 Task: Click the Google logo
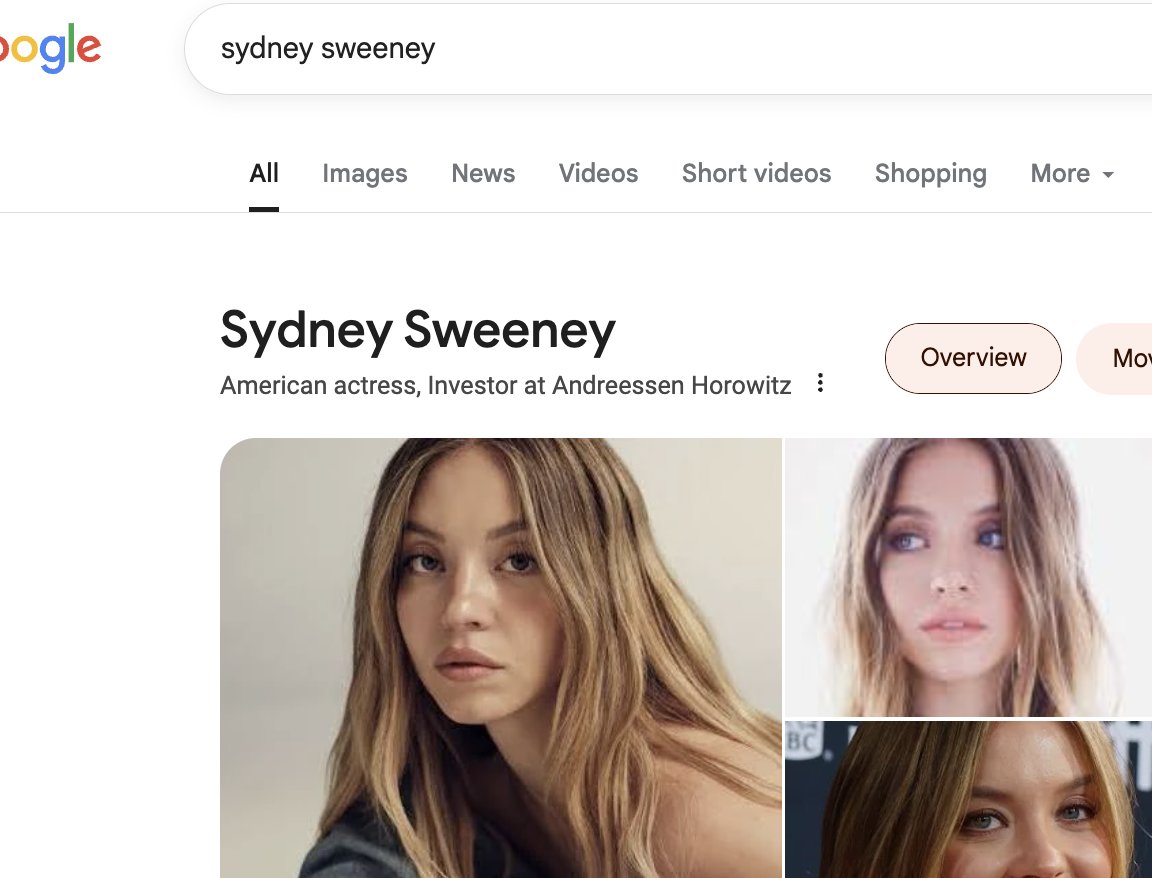point(50,48)
